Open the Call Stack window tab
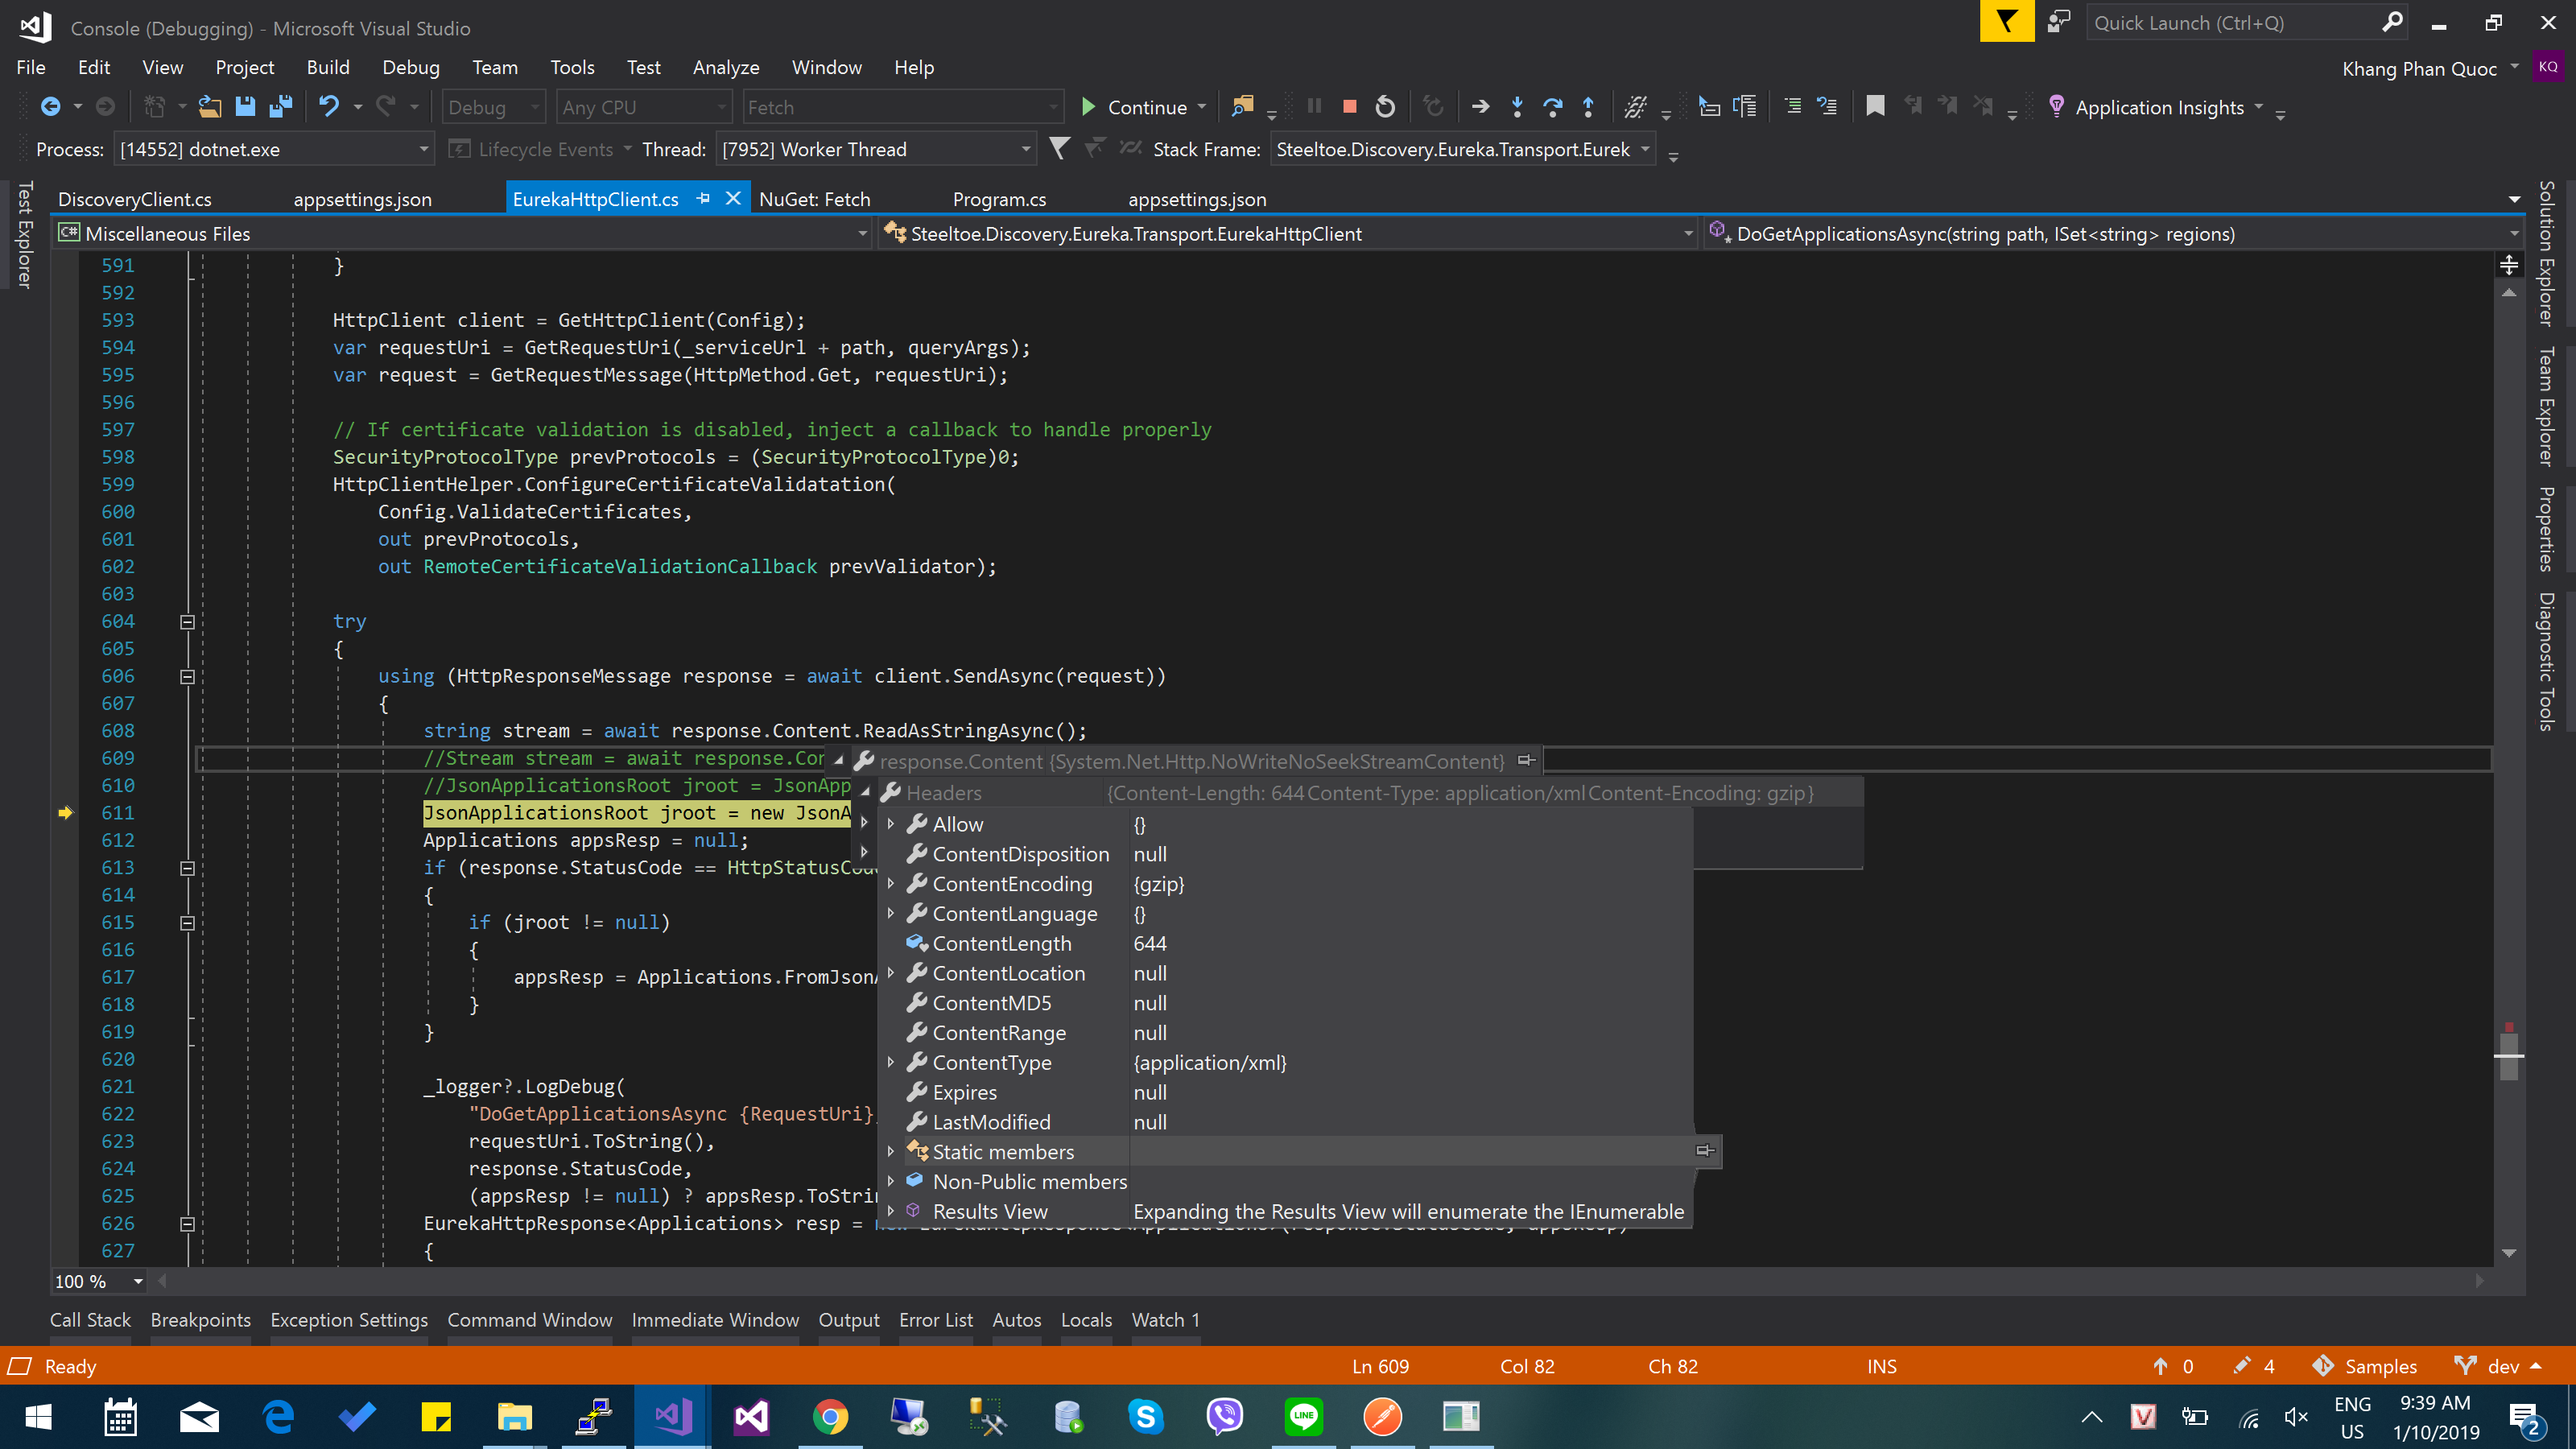 (x=90, y=1320)
